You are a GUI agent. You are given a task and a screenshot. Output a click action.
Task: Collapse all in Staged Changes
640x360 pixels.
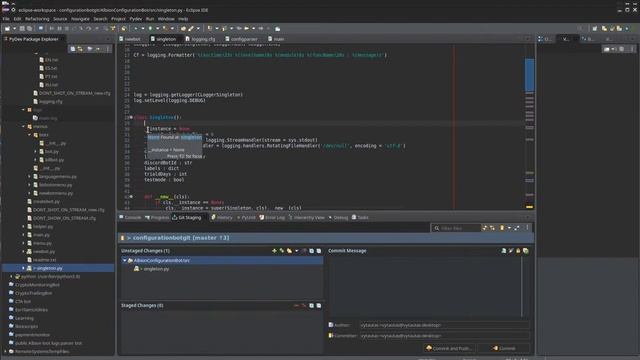click(x=319, y=305)
